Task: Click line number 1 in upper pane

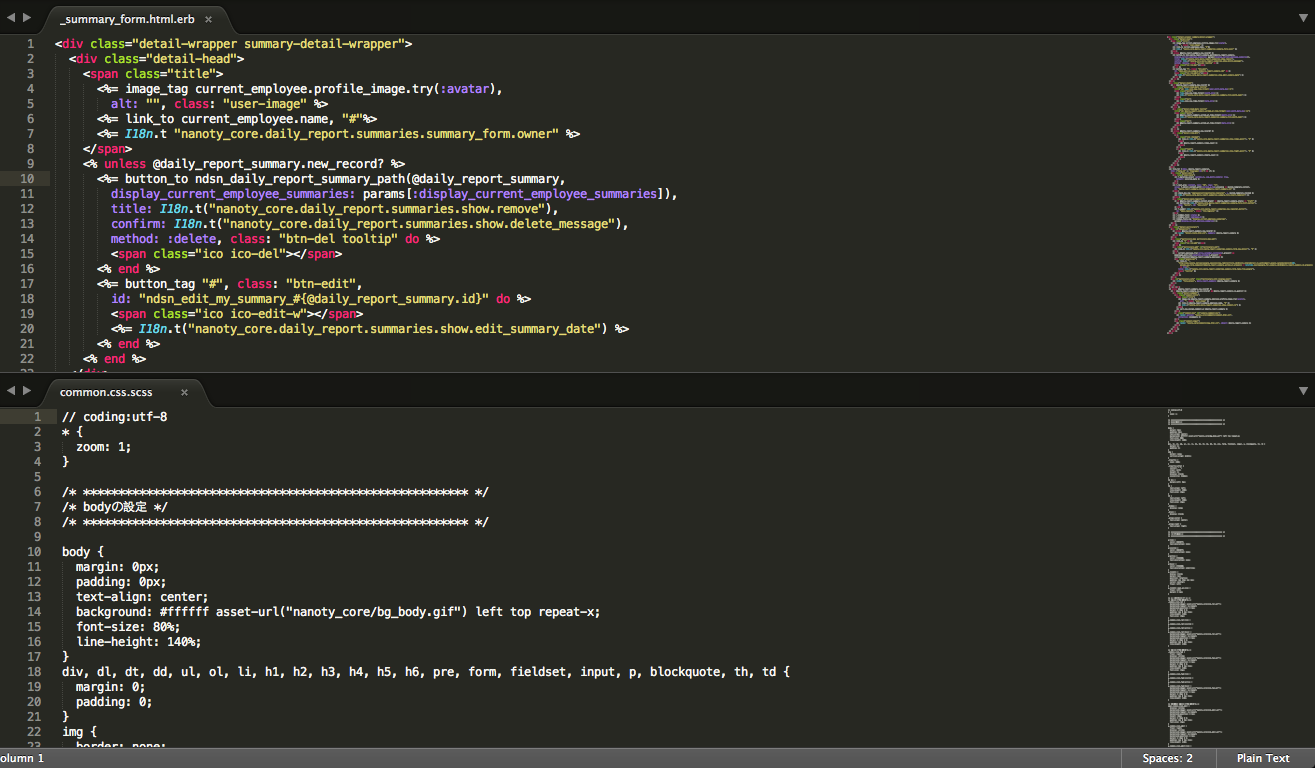Action: [31, 44]
